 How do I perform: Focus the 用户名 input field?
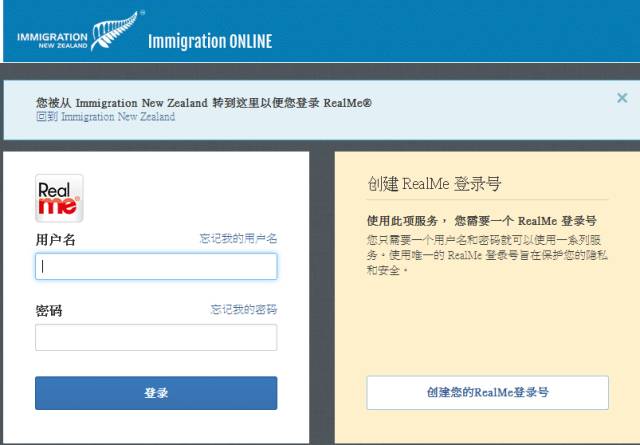click(x=156, y=267)
